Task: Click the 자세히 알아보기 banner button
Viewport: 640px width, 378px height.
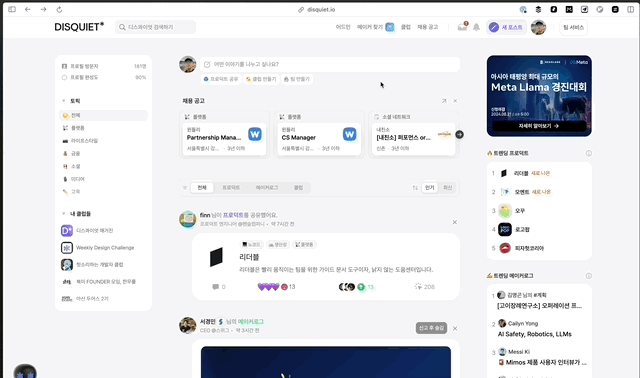Action: point(539,126)
